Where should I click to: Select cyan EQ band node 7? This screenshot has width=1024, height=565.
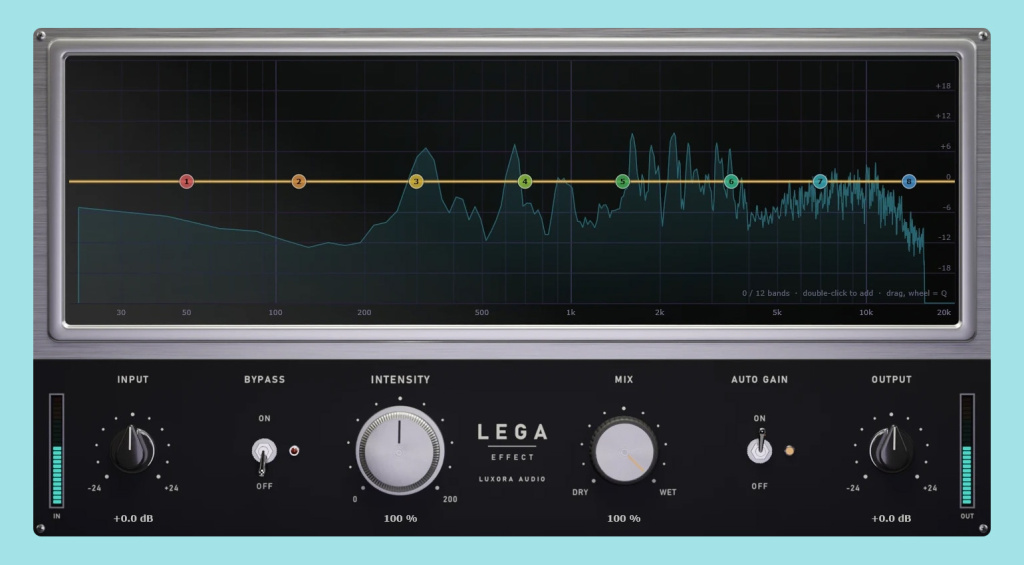[820, 182]
